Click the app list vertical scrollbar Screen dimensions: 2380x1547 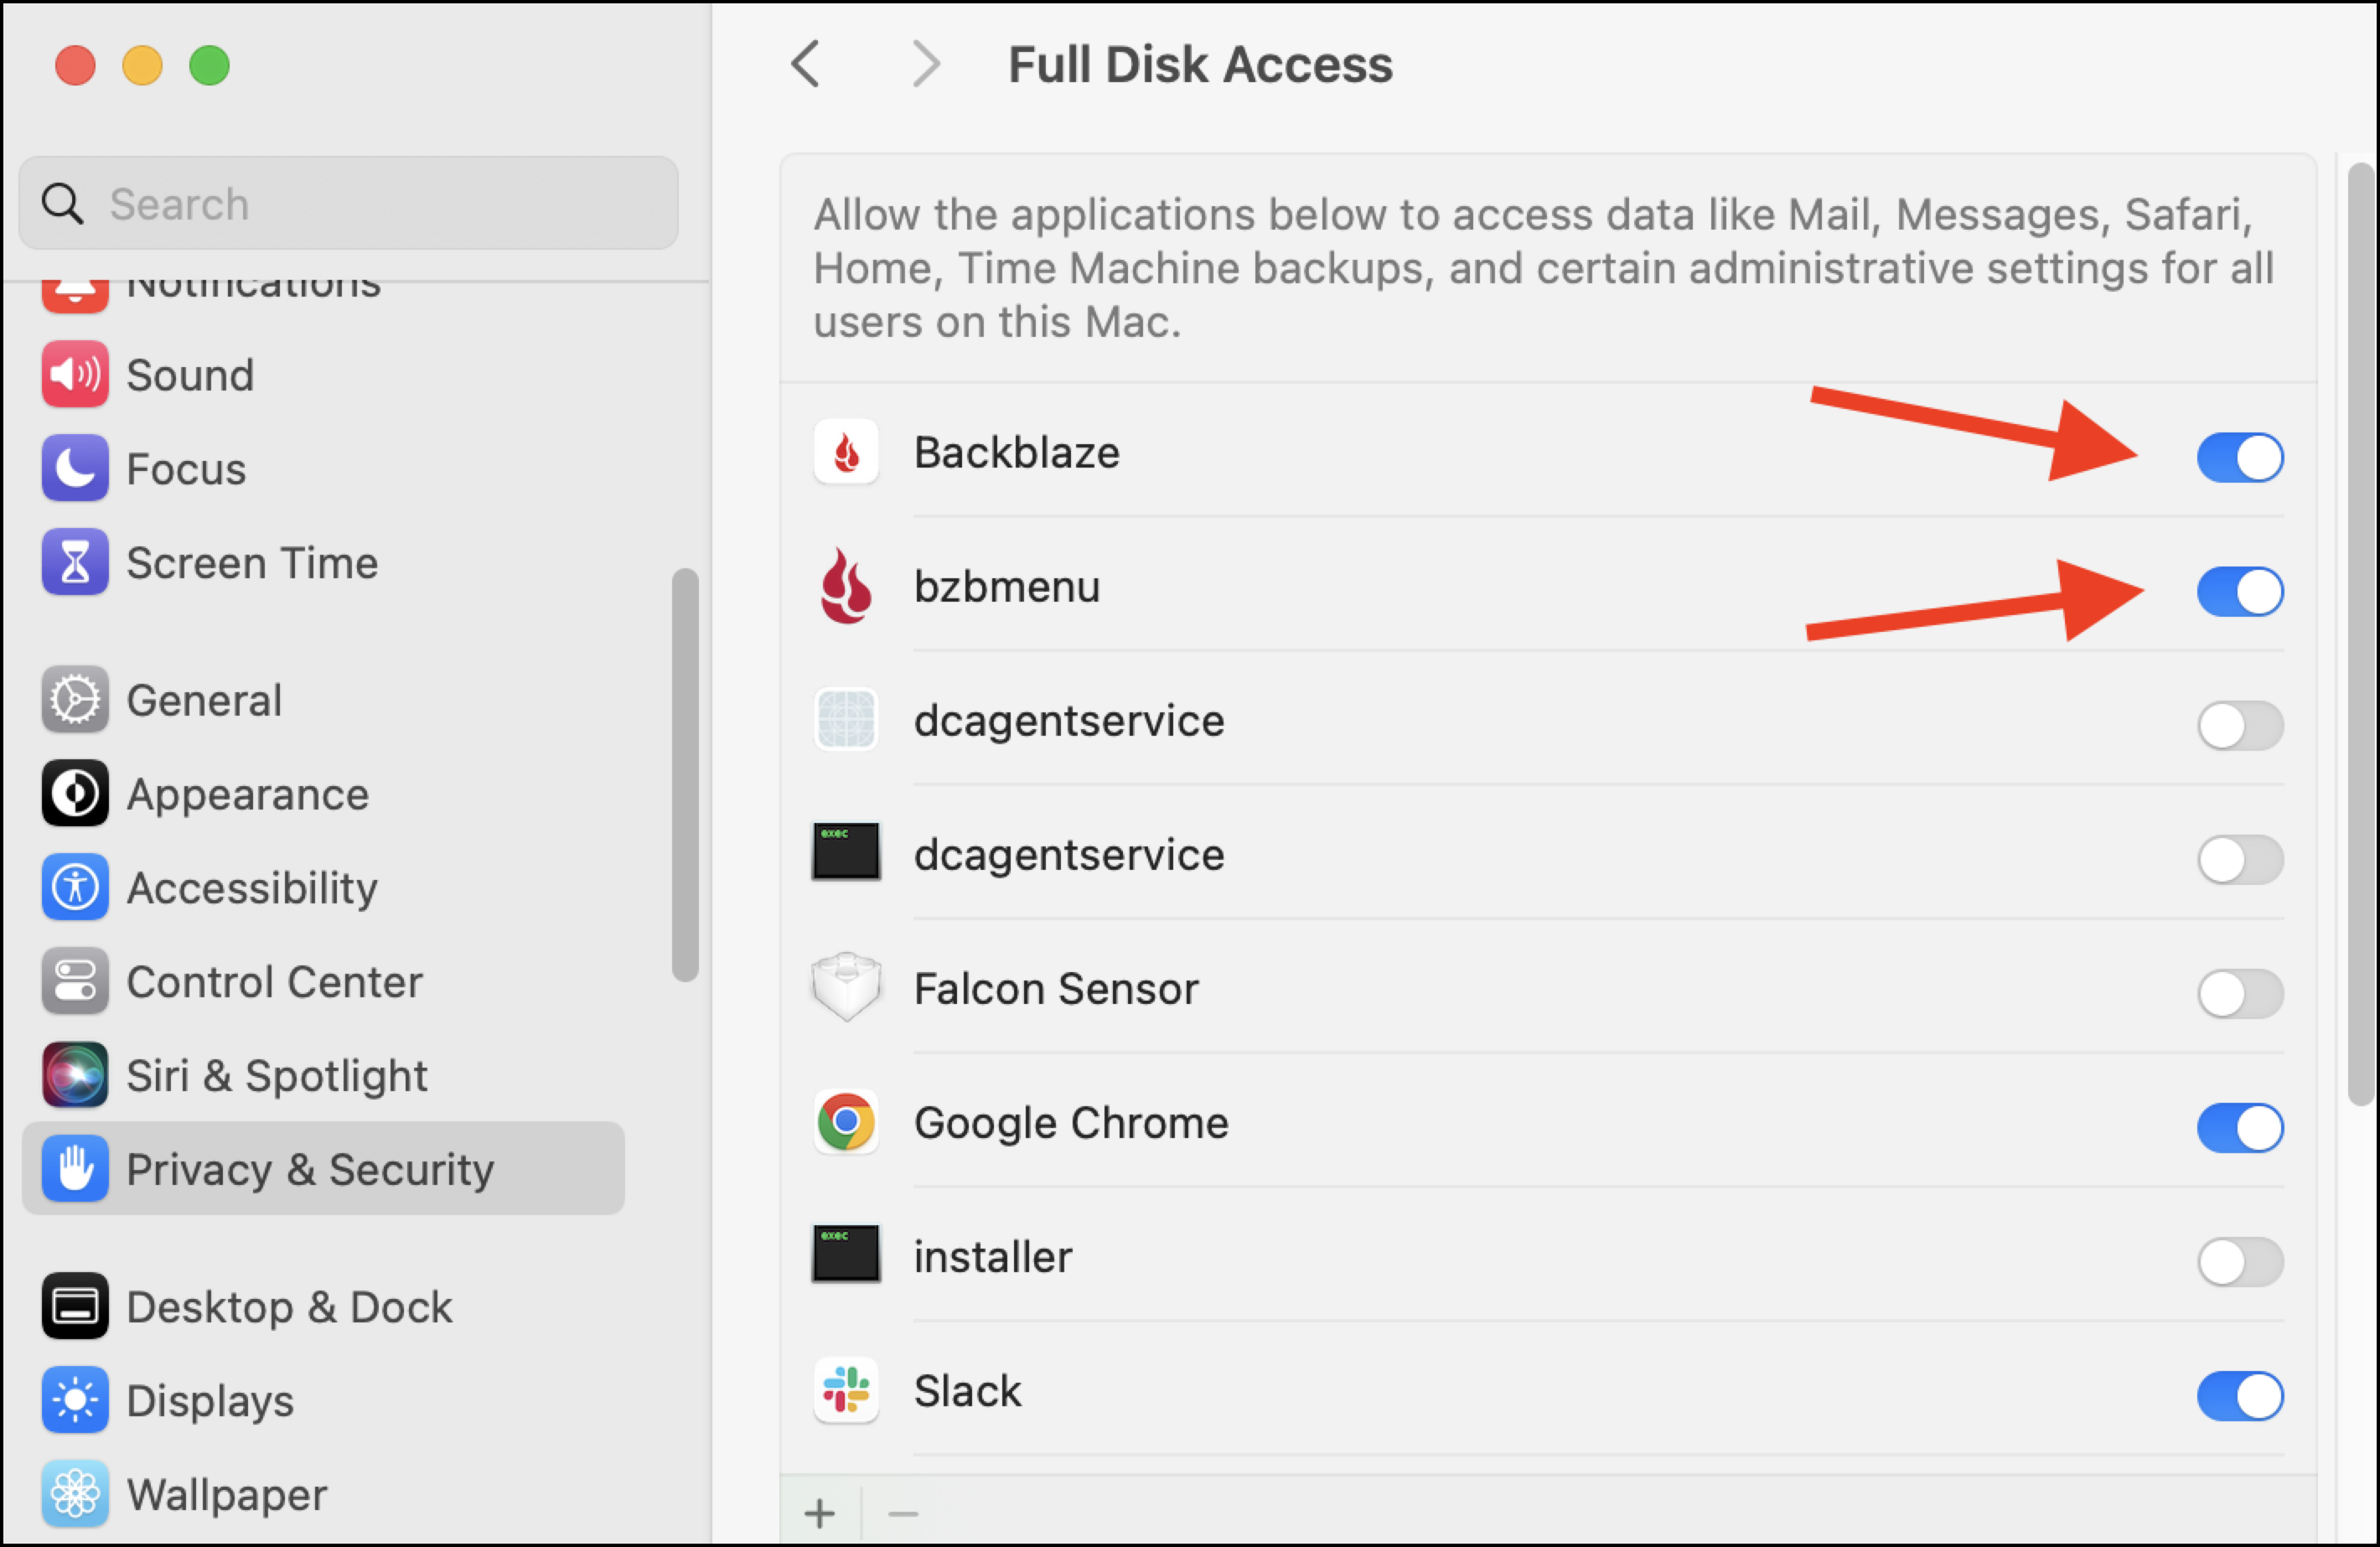coord(2361,634)
